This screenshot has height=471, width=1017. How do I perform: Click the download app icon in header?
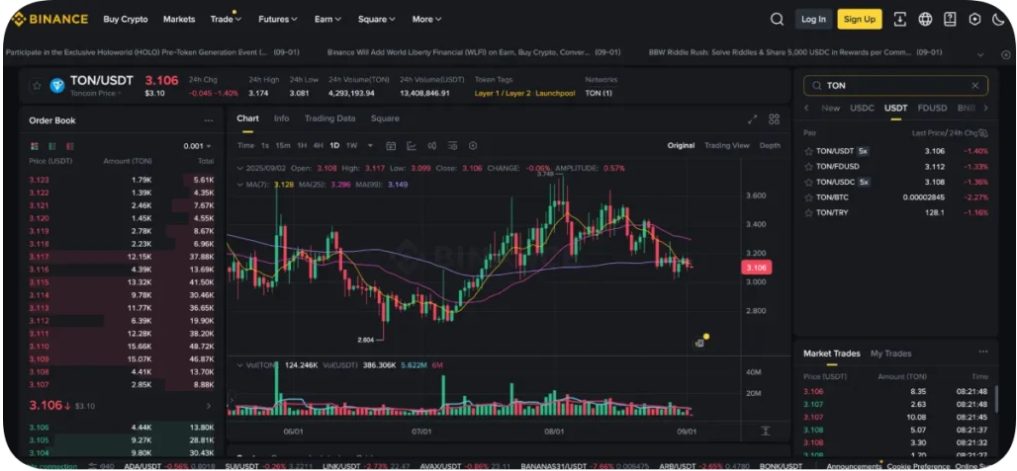click(900, 19)
